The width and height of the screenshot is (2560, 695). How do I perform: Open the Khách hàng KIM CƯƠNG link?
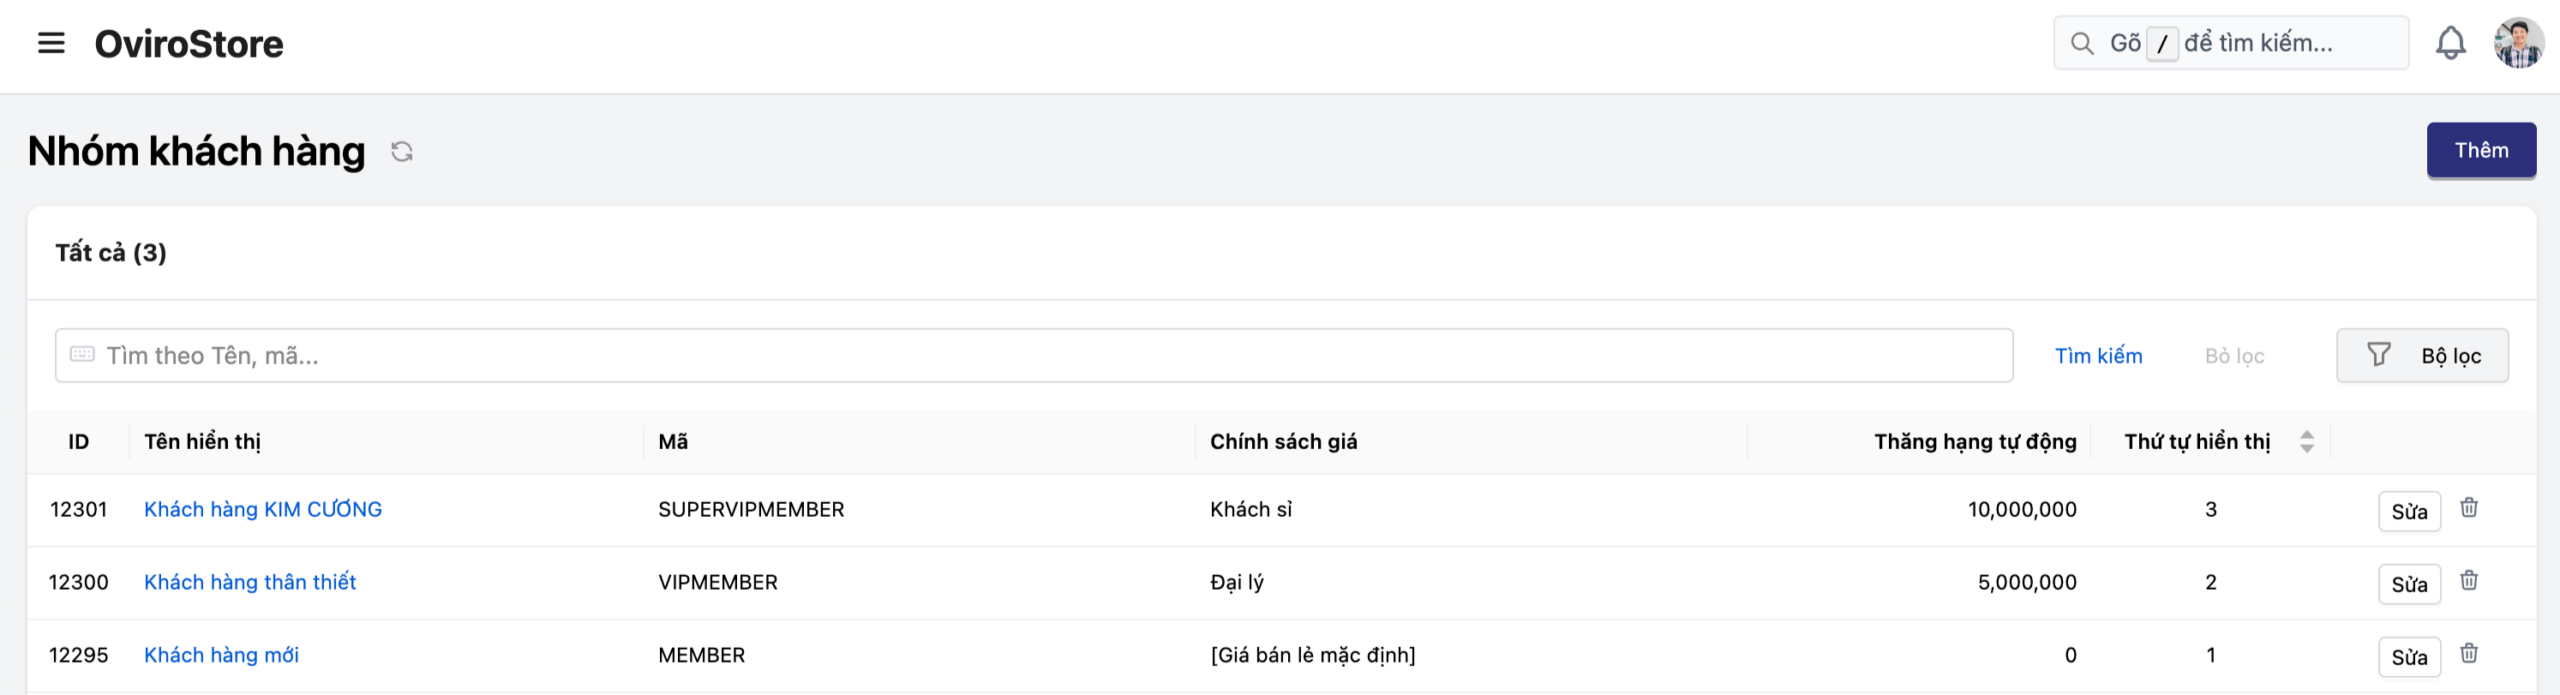pyautogui.click(x=263, y=510)
